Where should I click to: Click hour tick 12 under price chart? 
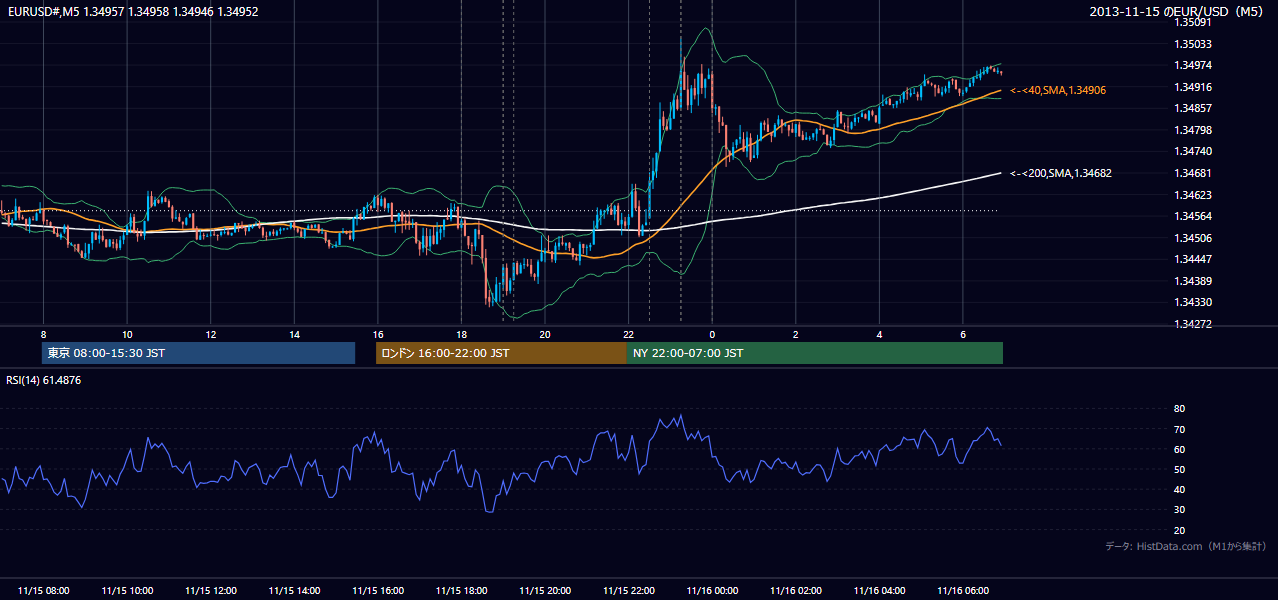pyautogui.click(x=210, y=334)
